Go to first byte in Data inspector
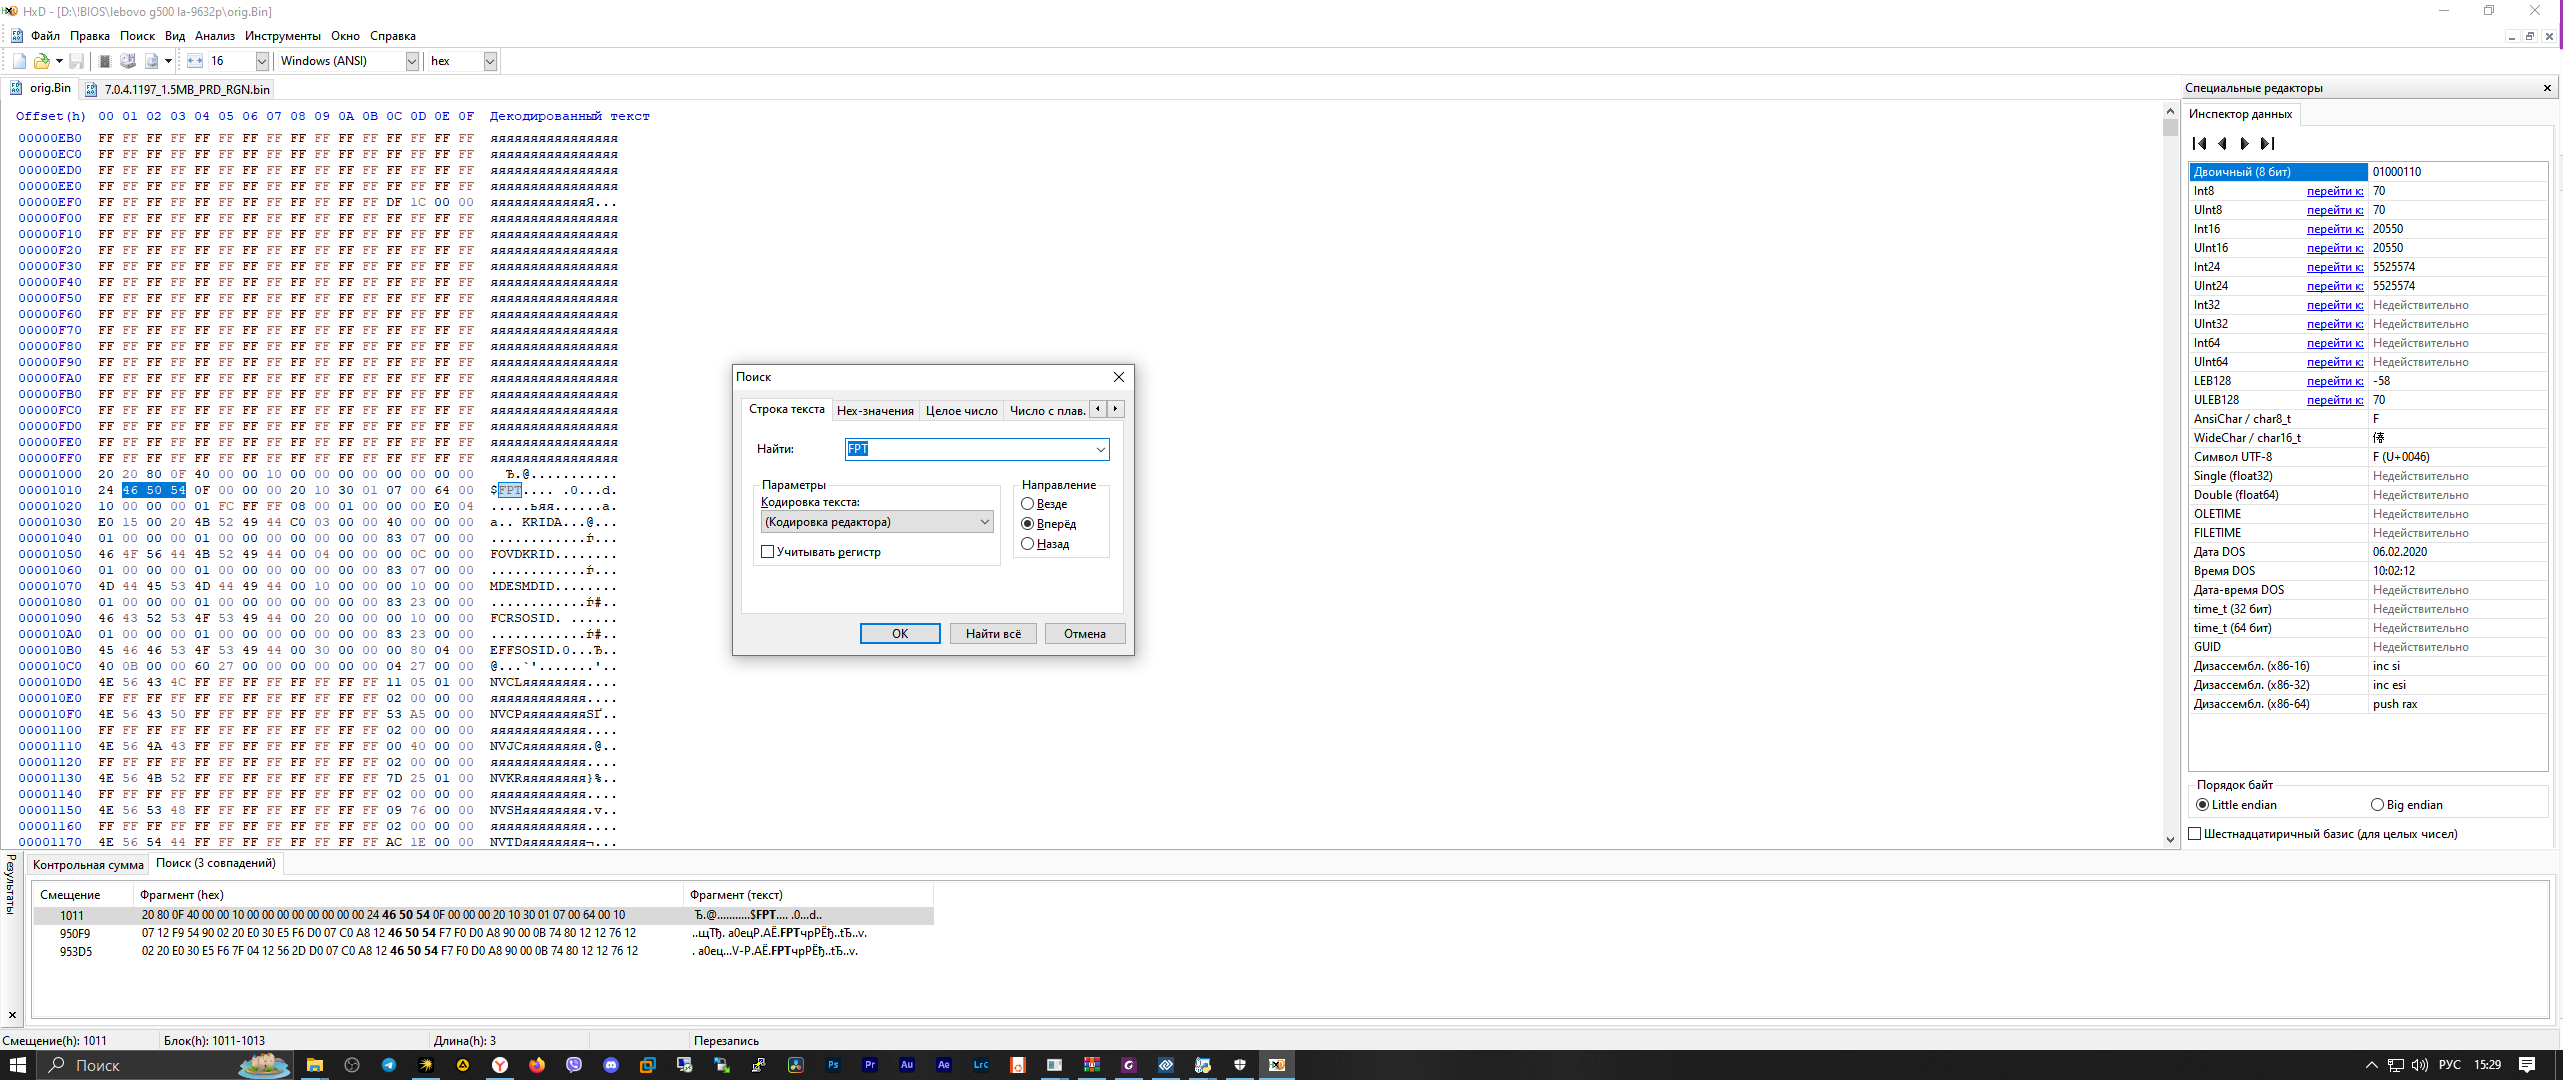Screen dimensions: 2563x1080 [x=2200, y=143]
